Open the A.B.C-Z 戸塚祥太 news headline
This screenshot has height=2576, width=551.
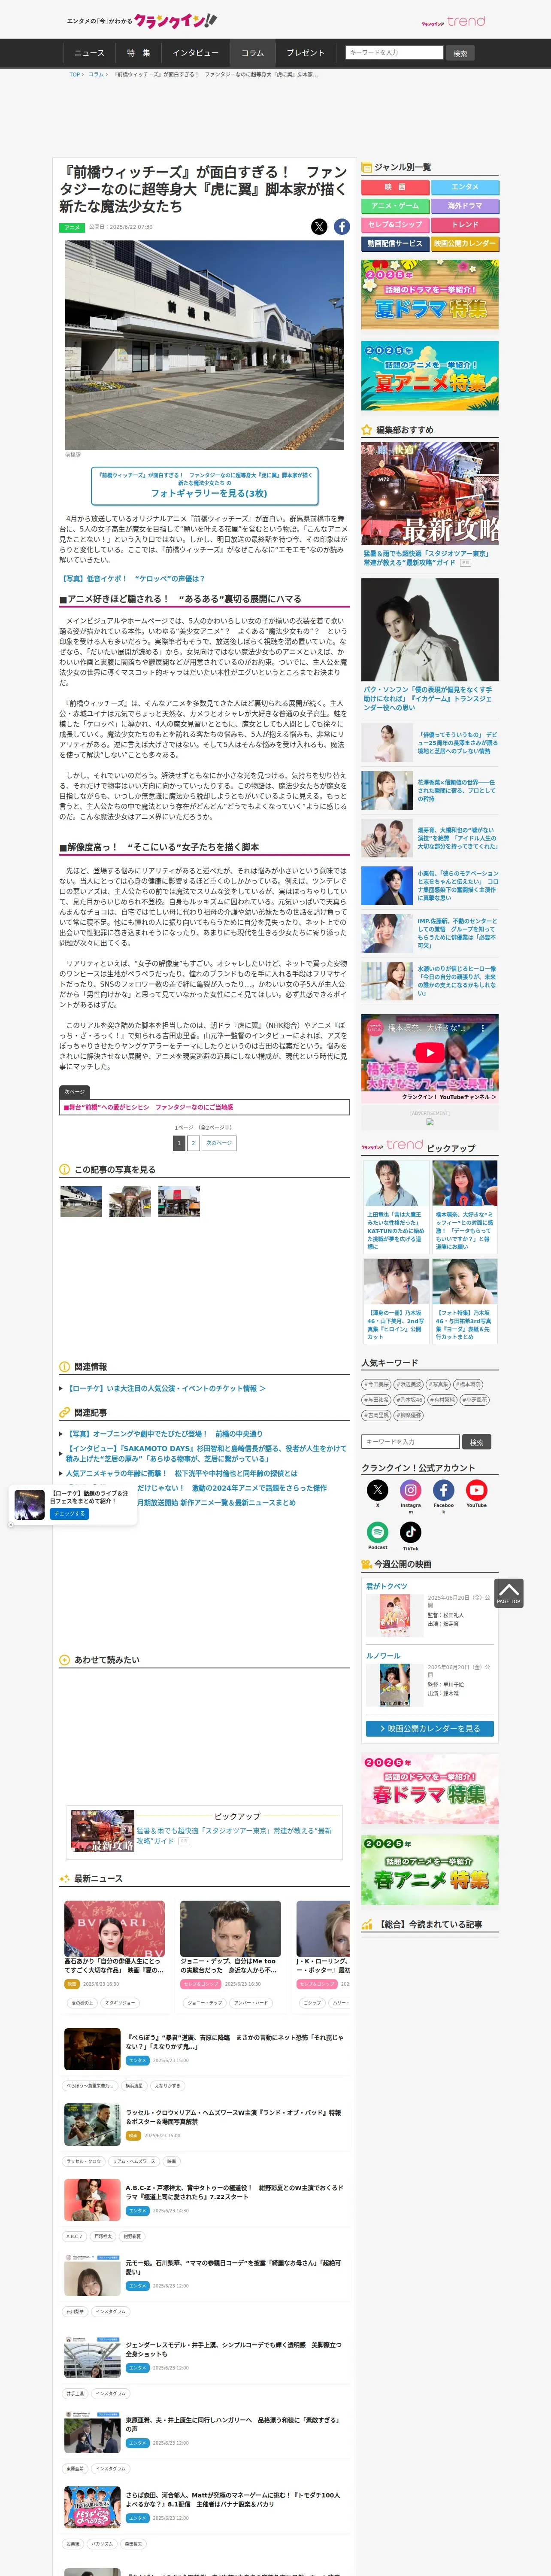[x=235, y=2192]
